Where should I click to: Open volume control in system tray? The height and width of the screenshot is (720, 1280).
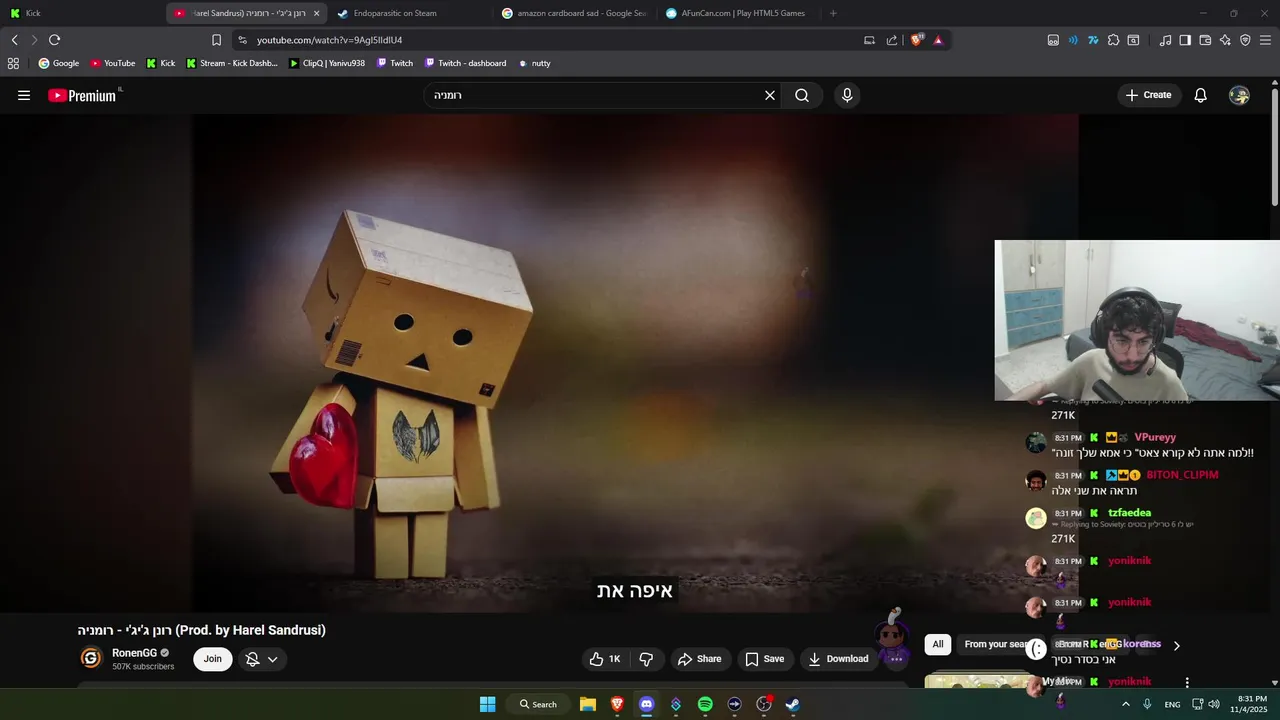(1214, 704)
